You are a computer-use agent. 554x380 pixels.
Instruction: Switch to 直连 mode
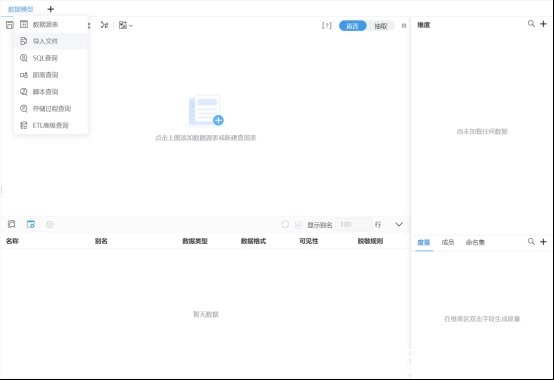pyautogui.click(x=352, y=26)
